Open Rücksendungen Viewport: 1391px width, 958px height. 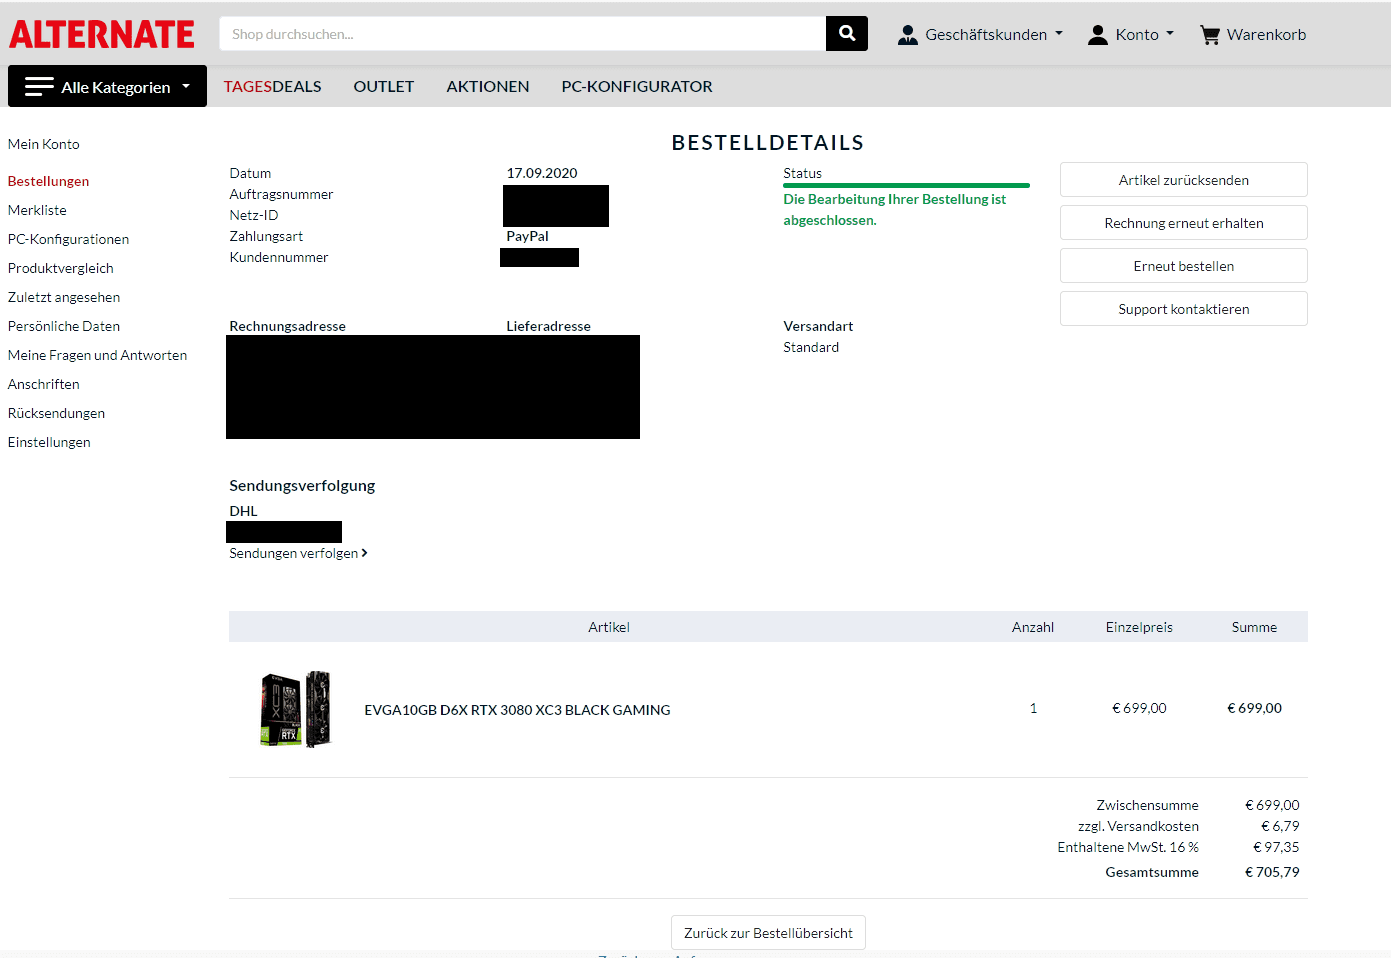coord(56,413)
